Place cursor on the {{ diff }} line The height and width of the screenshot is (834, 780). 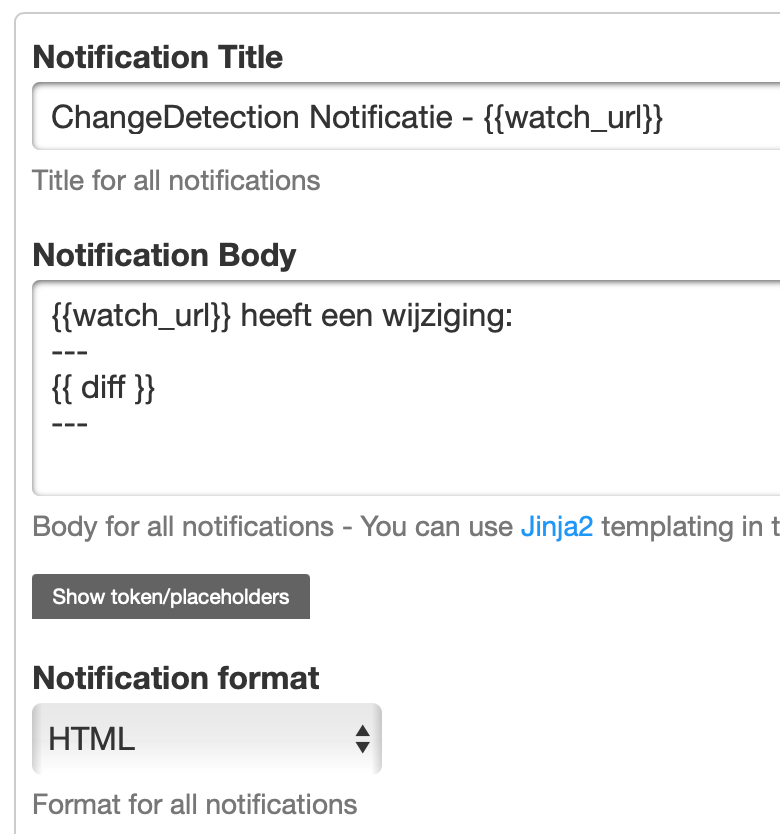103,388
